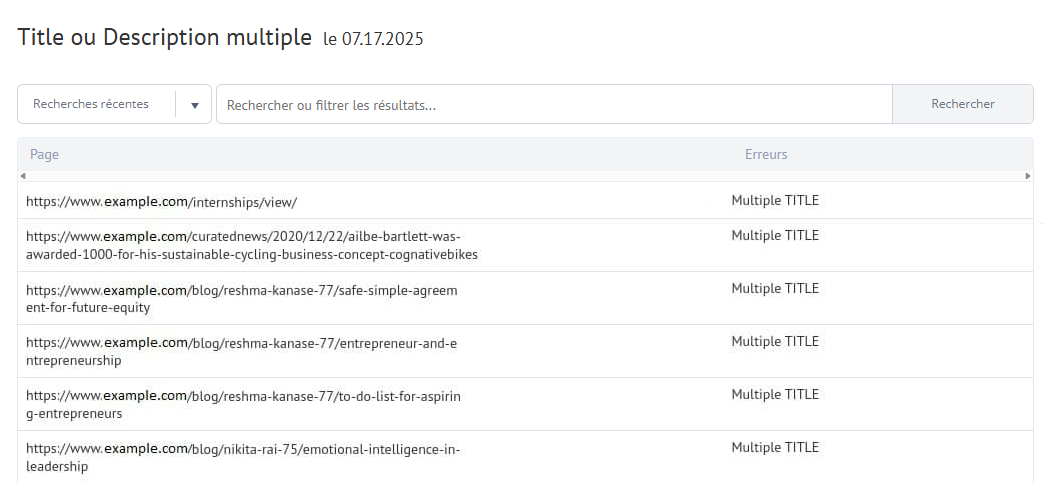Open the emotional-intelligence-in-leadership URL
This screenshot has height=483, width=1044.
pyautogui.click(x=243, y=458)
